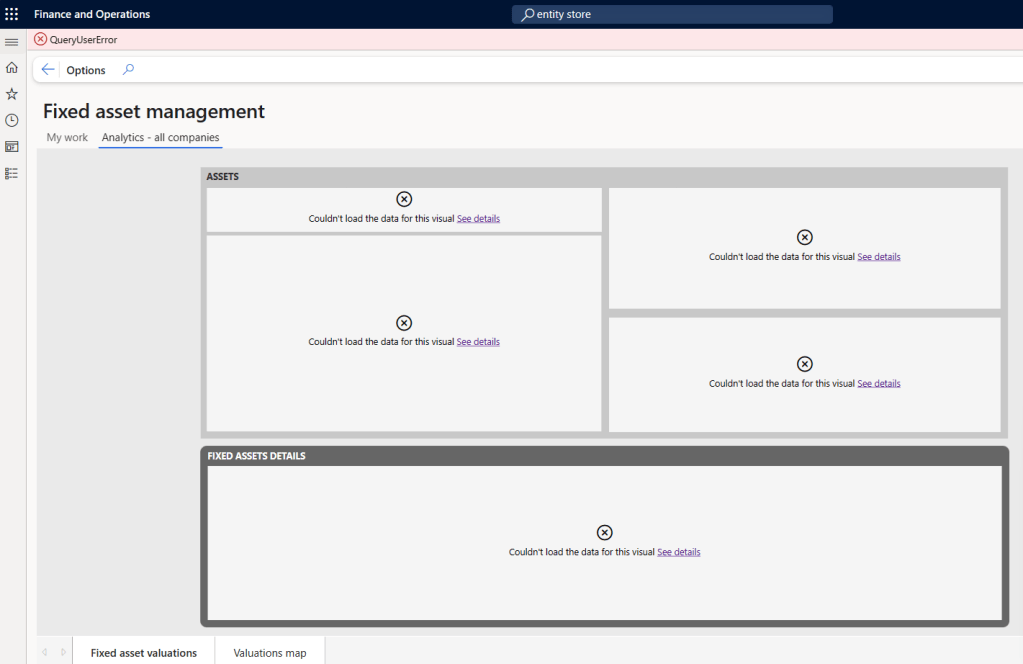1023x664 pixels.
Task: Click next page arrow near bottom tabs
Action: pos(63,653)
